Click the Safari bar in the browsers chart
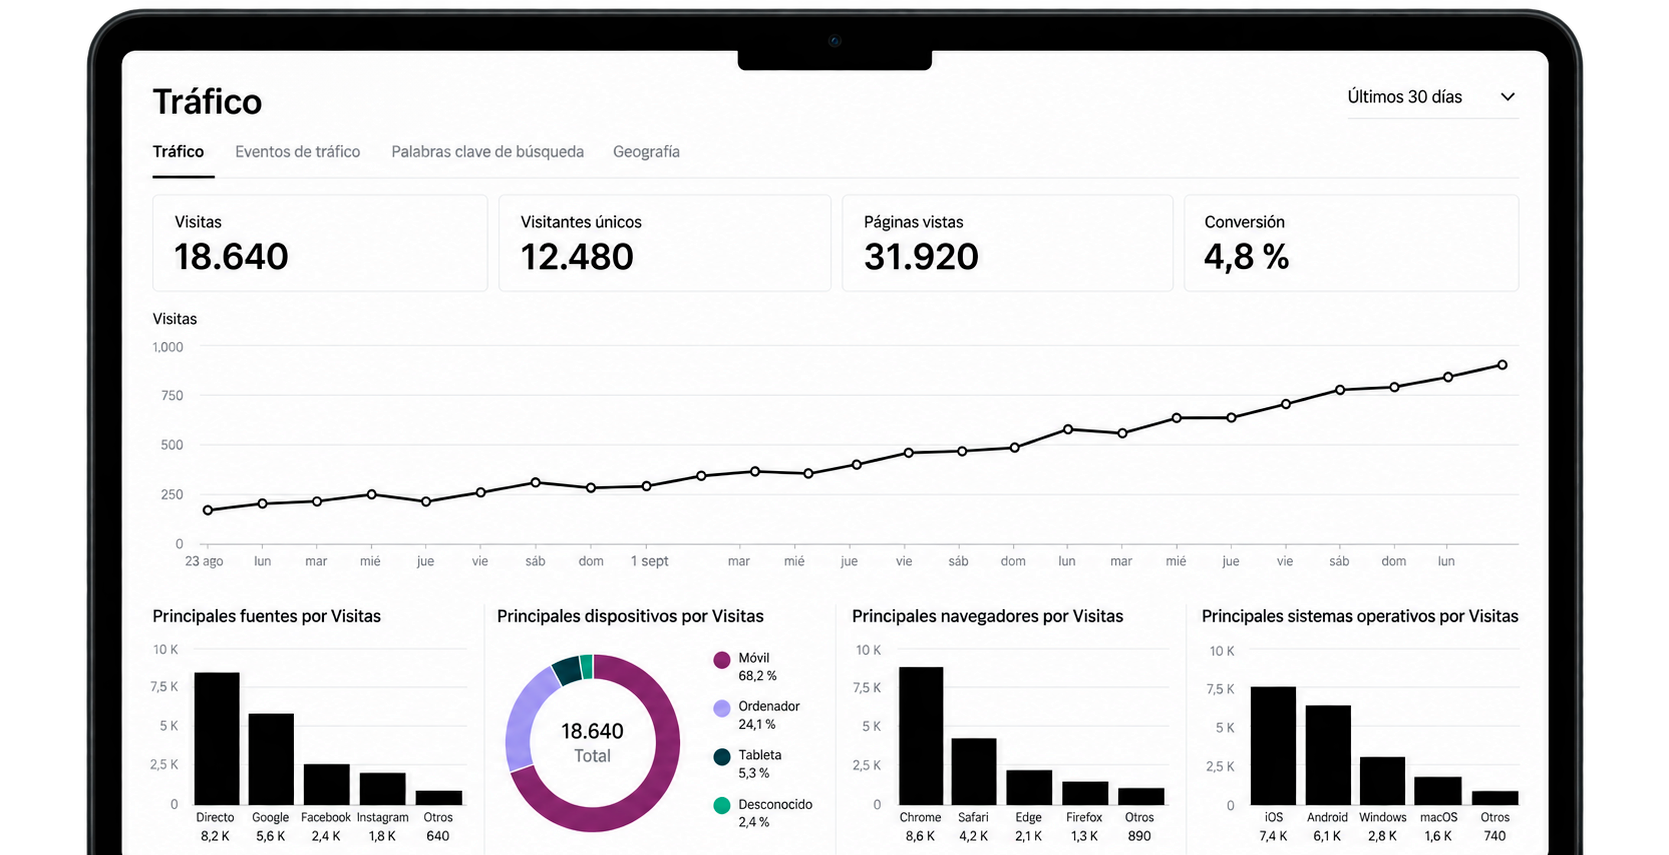Image resolution: width=1669 pixels, height=855 pixels. coord(974,771)
